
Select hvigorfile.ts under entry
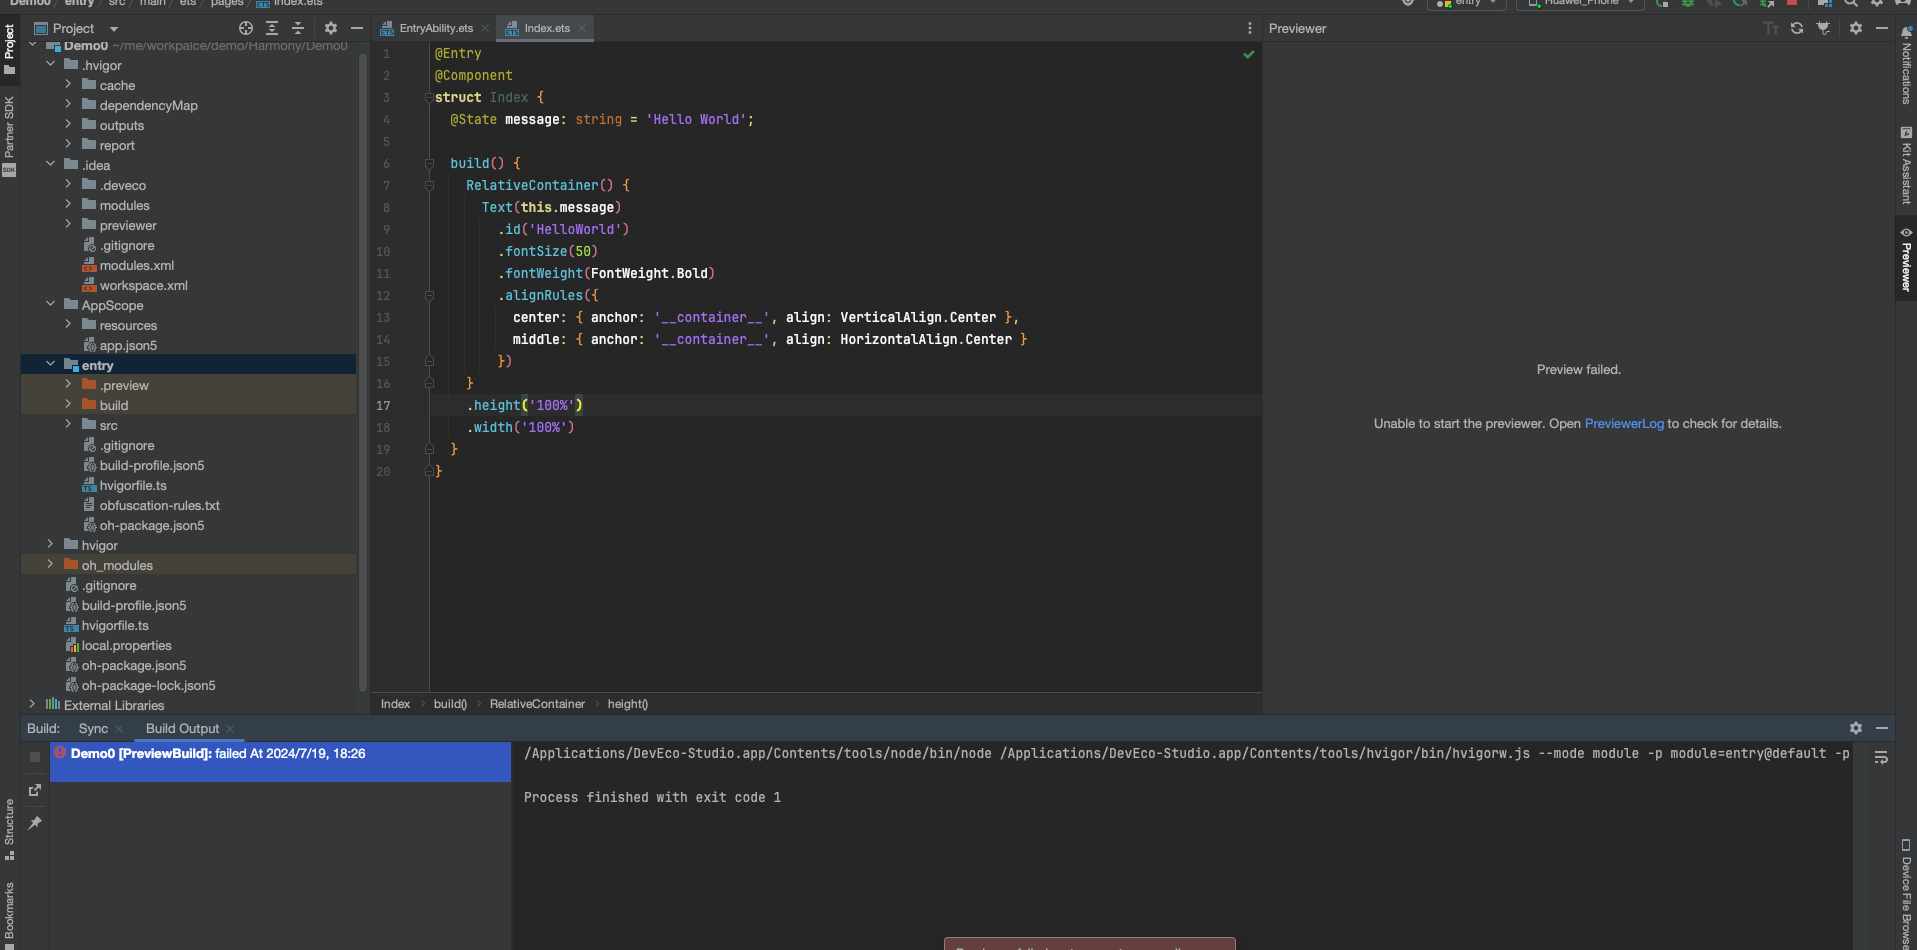tap(133, 486)
